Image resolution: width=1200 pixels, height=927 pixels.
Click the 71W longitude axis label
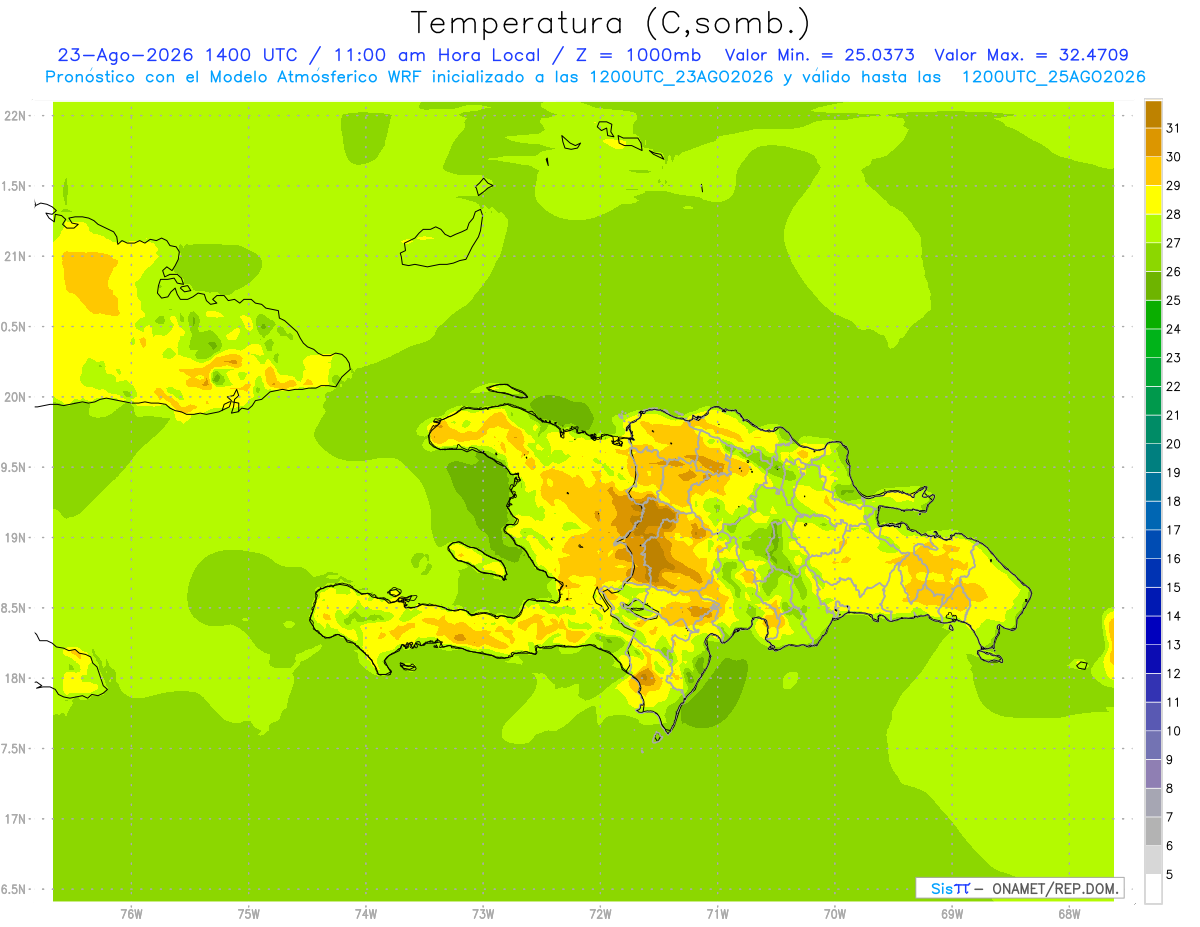pos(717,914)
